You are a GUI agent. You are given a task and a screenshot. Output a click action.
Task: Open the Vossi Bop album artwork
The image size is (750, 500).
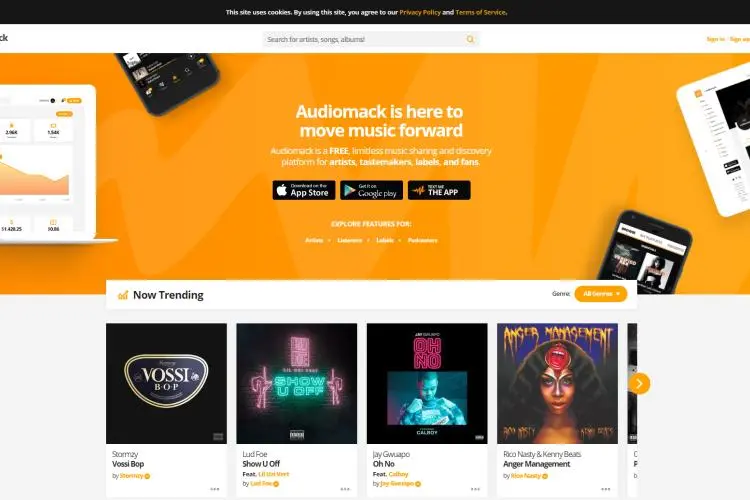166,383
